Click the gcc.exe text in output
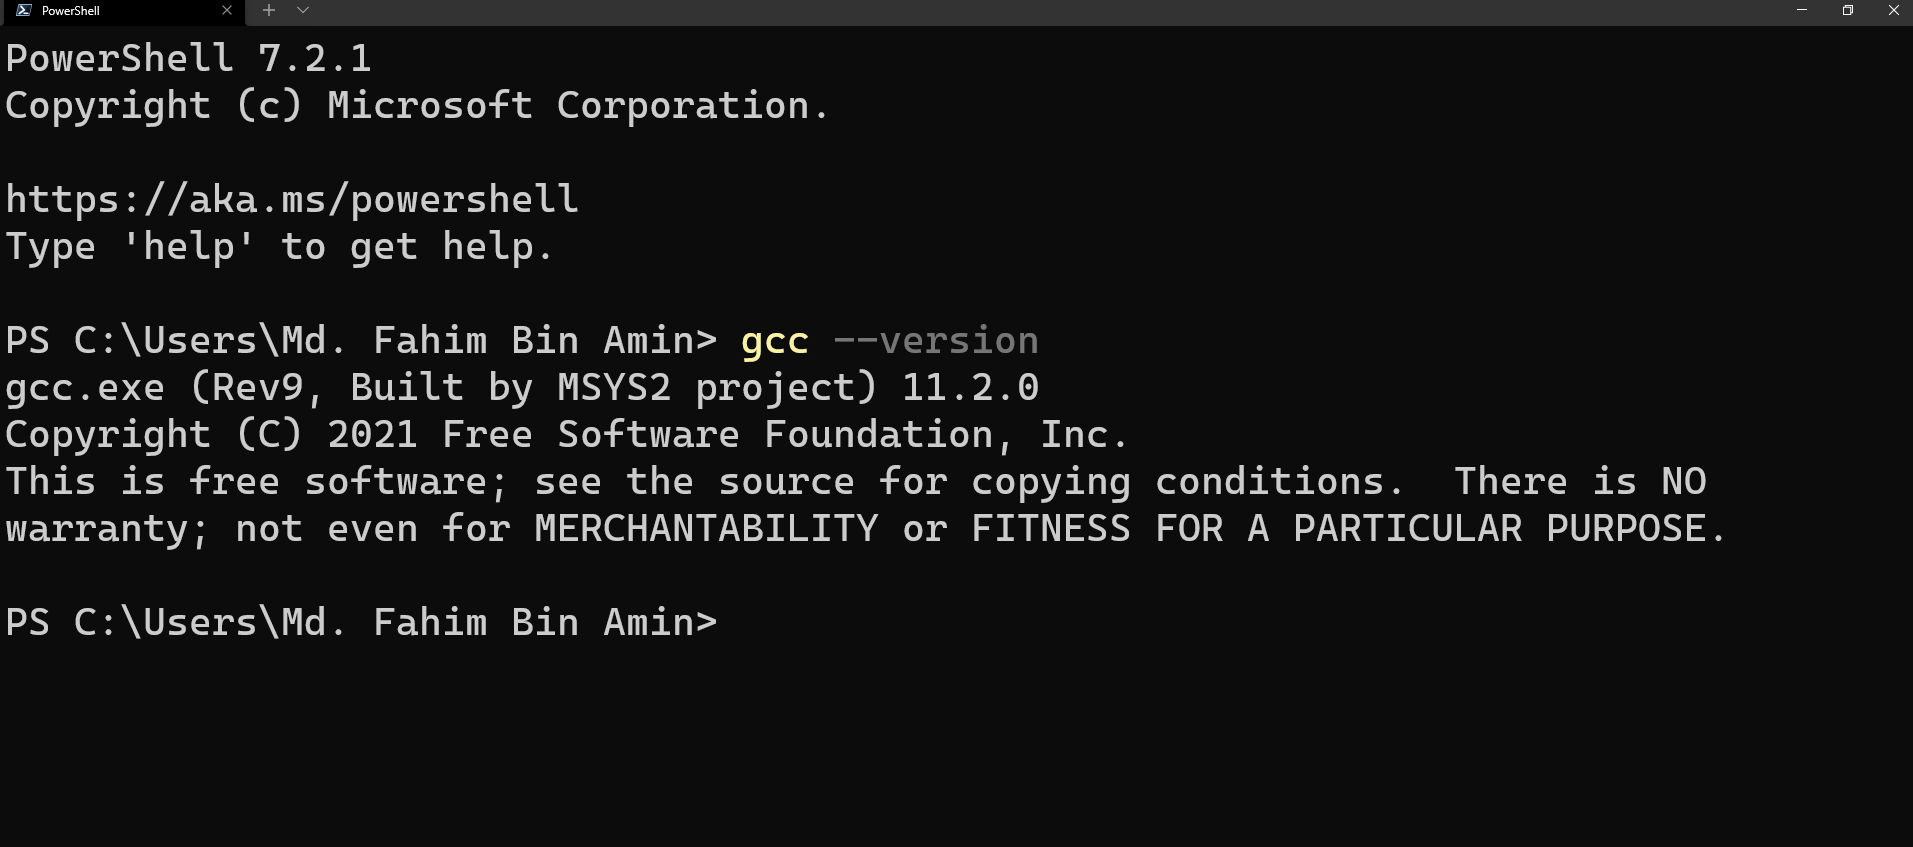The height and width of the screenshot is (847, 1913). pos(85,388)
